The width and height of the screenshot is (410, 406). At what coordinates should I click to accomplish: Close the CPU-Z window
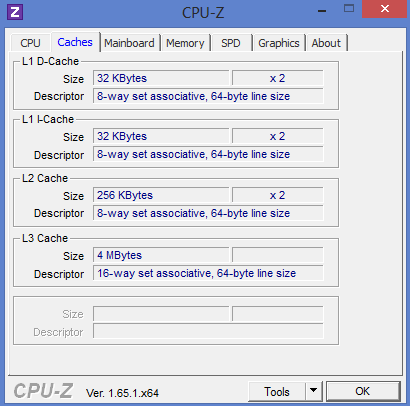(385, 9)
